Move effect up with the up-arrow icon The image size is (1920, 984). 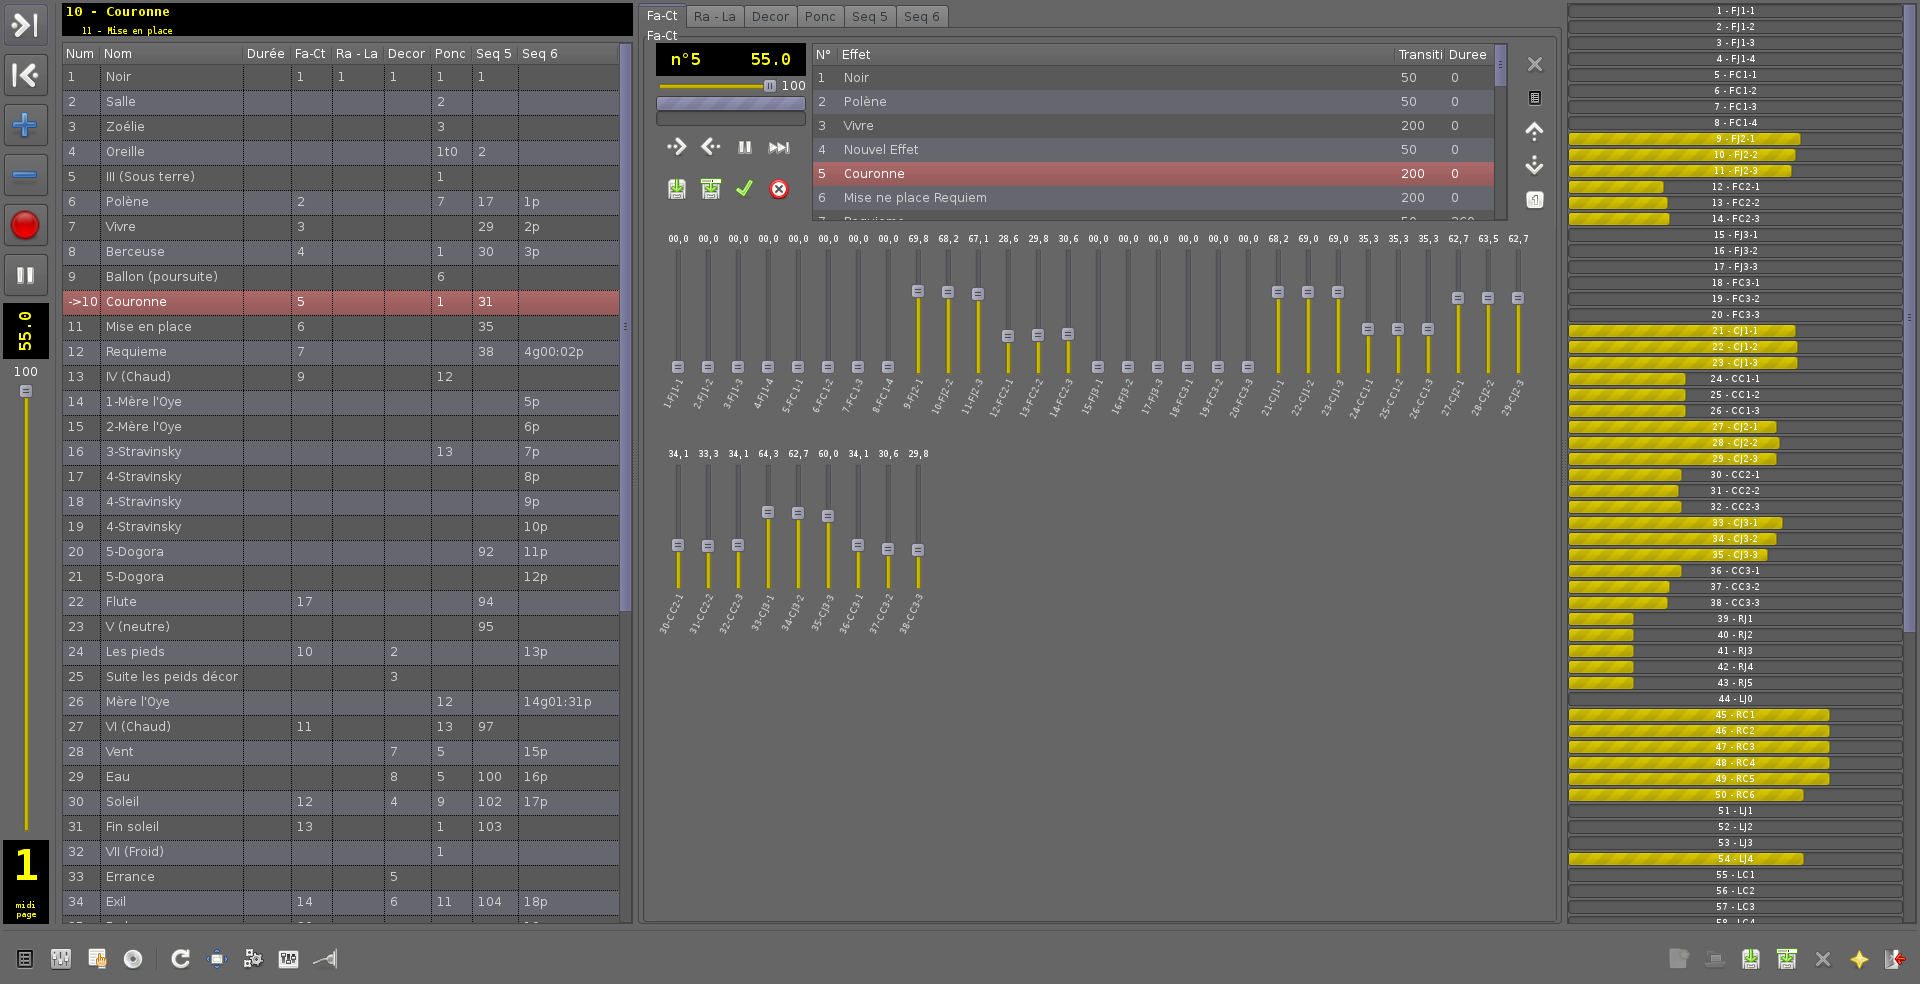[x=1534, y=131]
